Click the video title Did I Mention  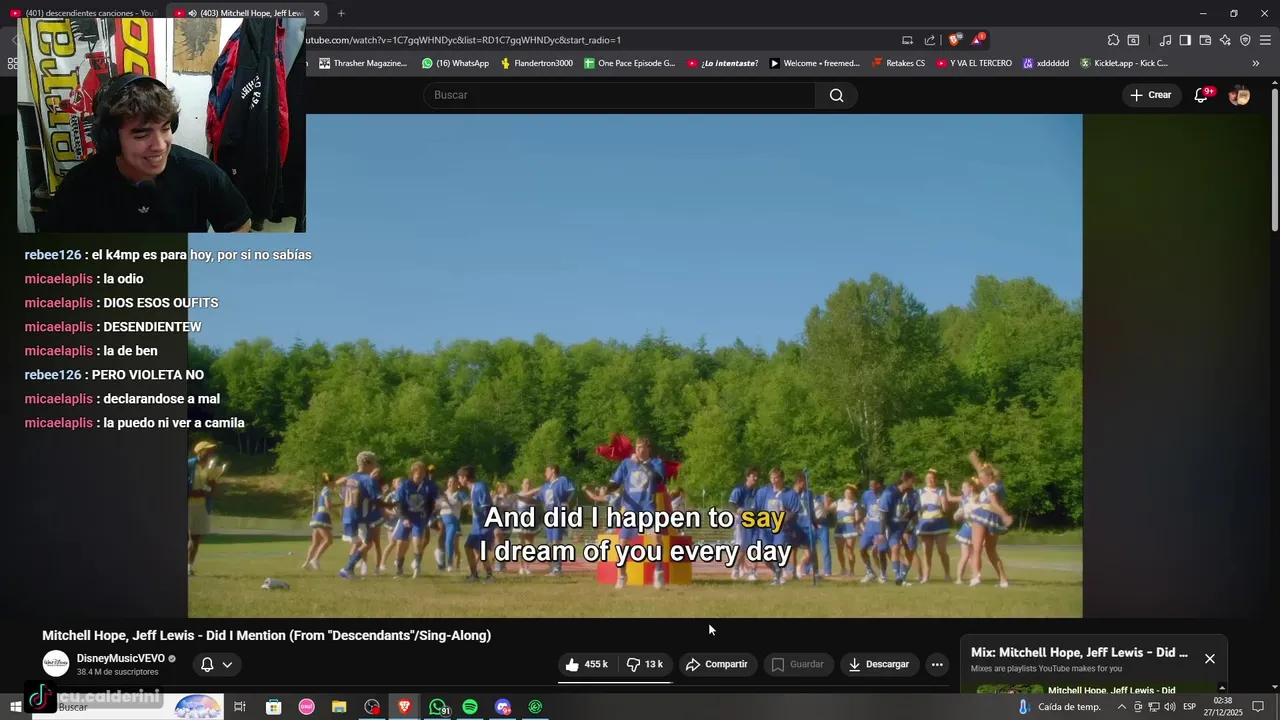click(x=266, y=635)
